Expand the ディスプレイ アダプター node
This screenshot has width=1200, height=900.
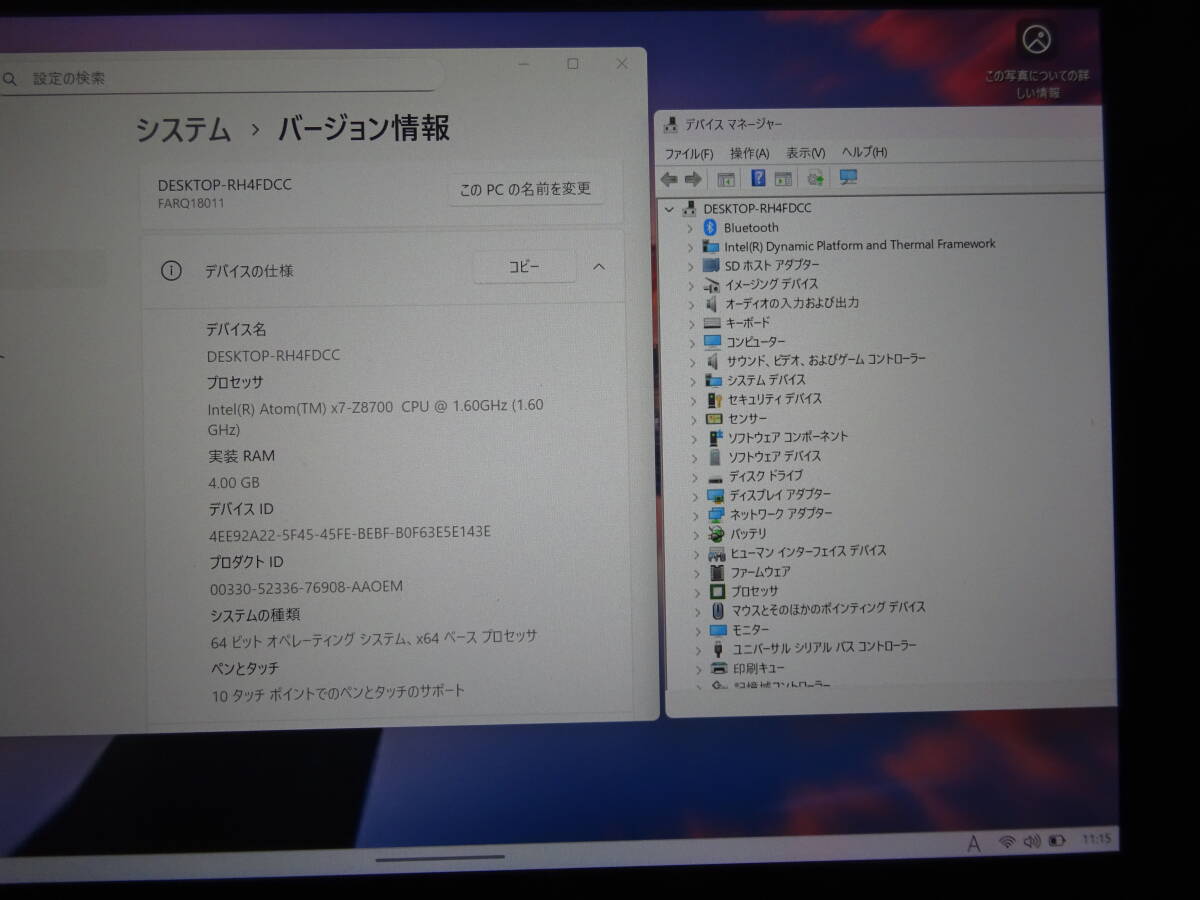click(x=694, y=495)
